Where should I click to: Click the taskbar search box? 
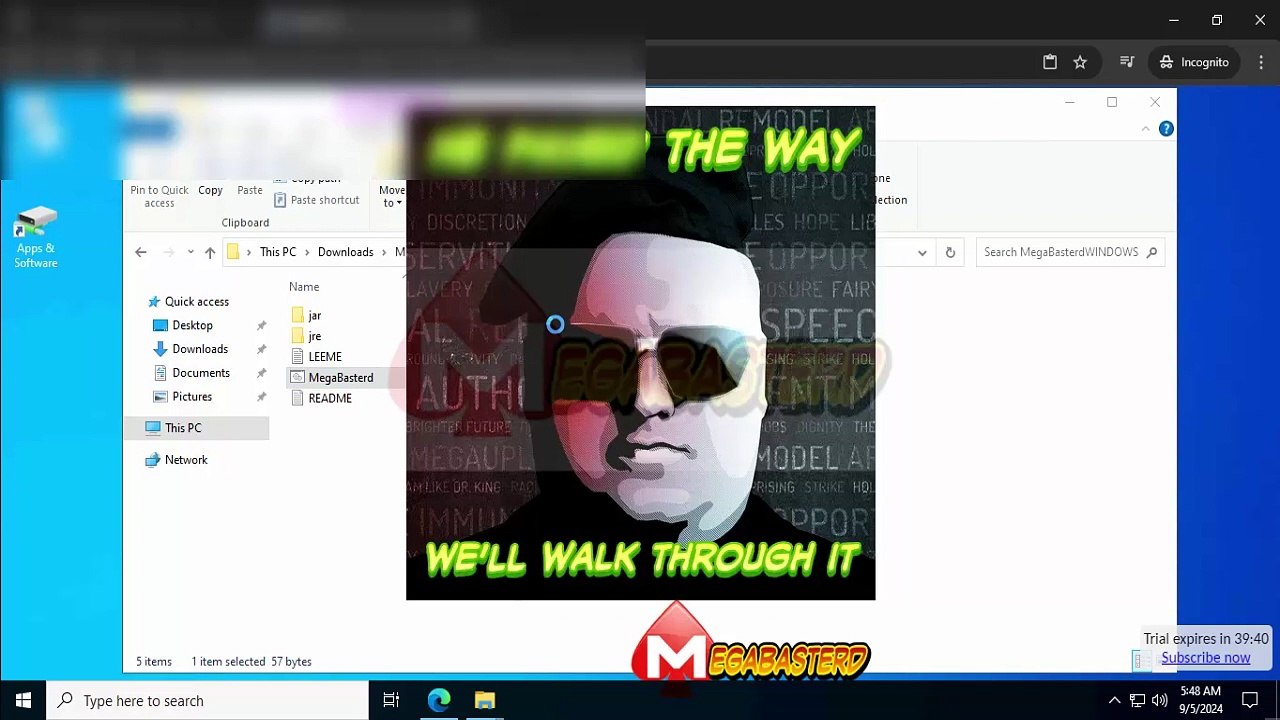coord(208,701)
